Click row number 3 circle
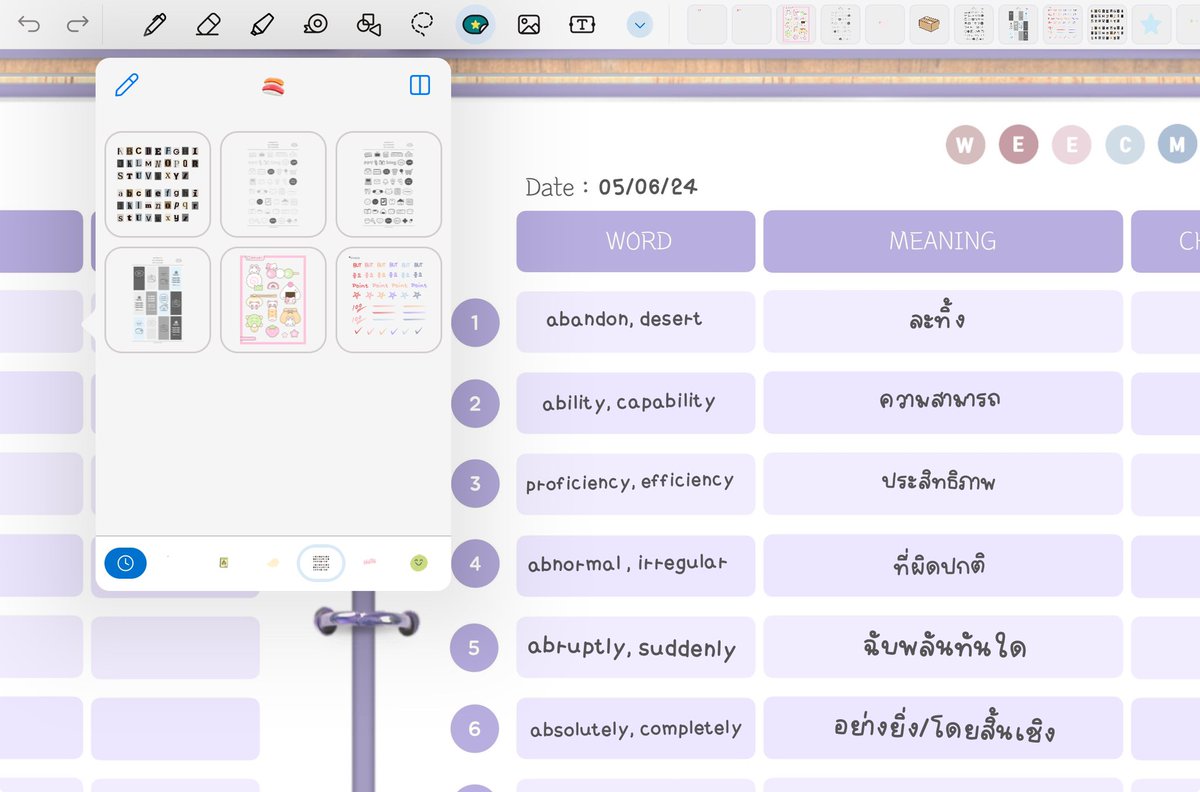The height and width of the screenshot is (792, 1200). point(475,483)
